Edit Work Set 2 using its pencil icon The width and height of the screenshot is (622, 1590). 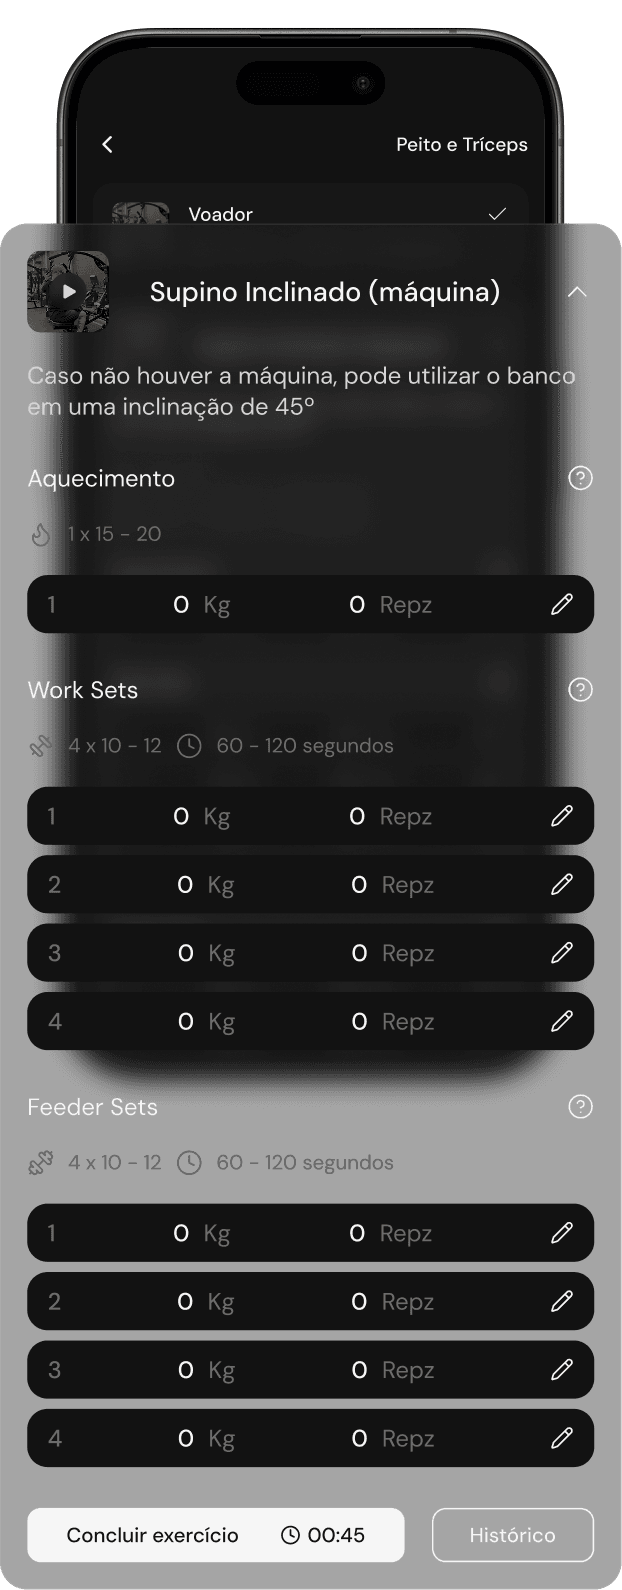[x=562, y=884]
